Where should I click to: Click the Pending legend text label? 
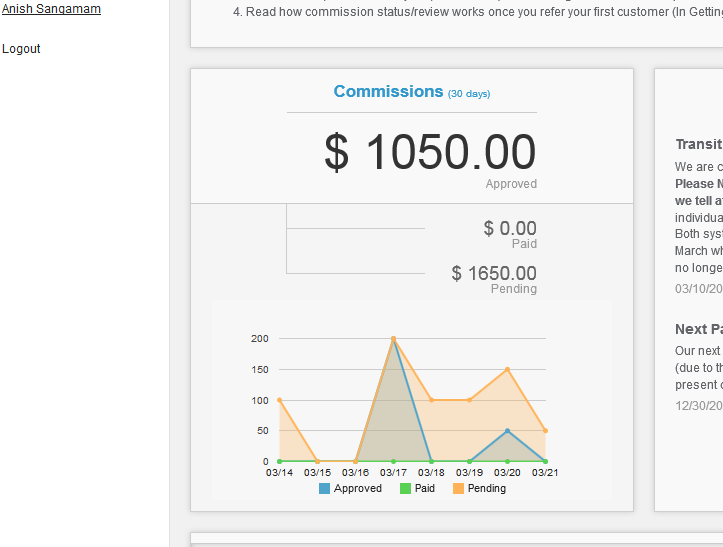(487, 489)
